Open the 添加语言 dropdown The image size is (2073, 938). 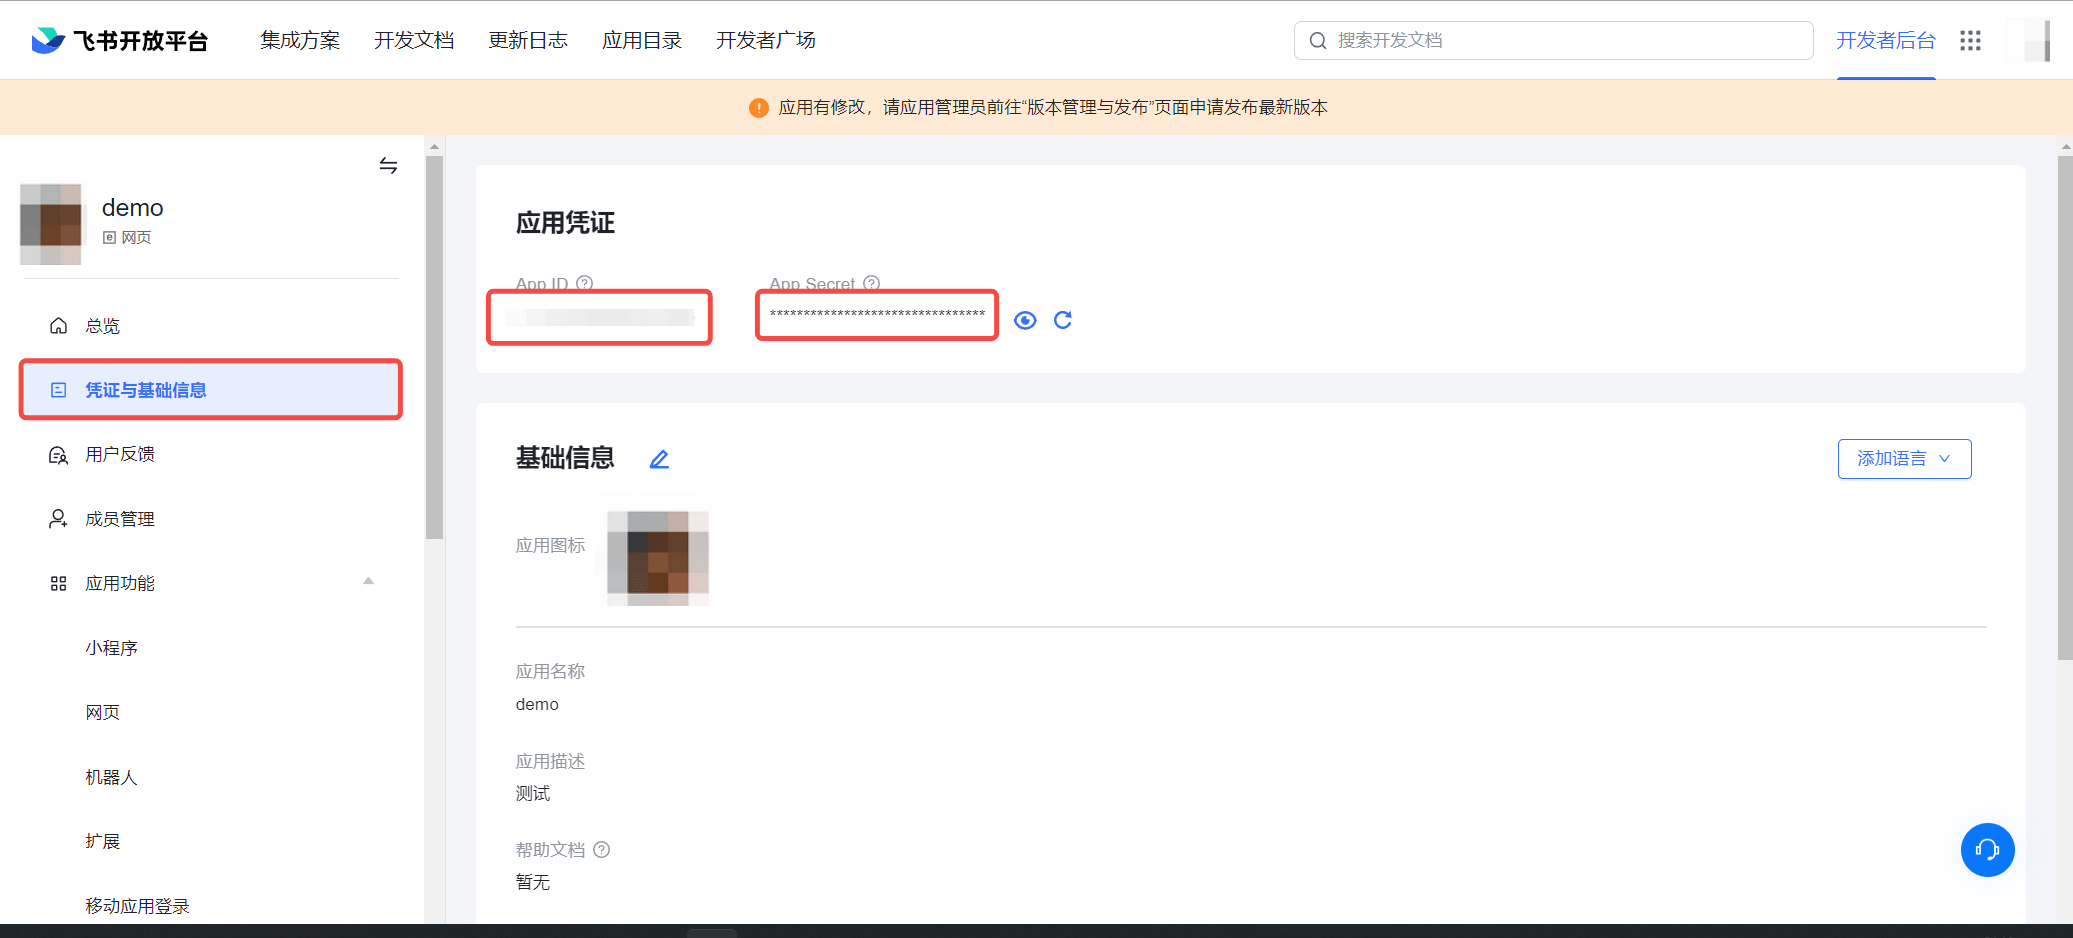coord(1904,459)
